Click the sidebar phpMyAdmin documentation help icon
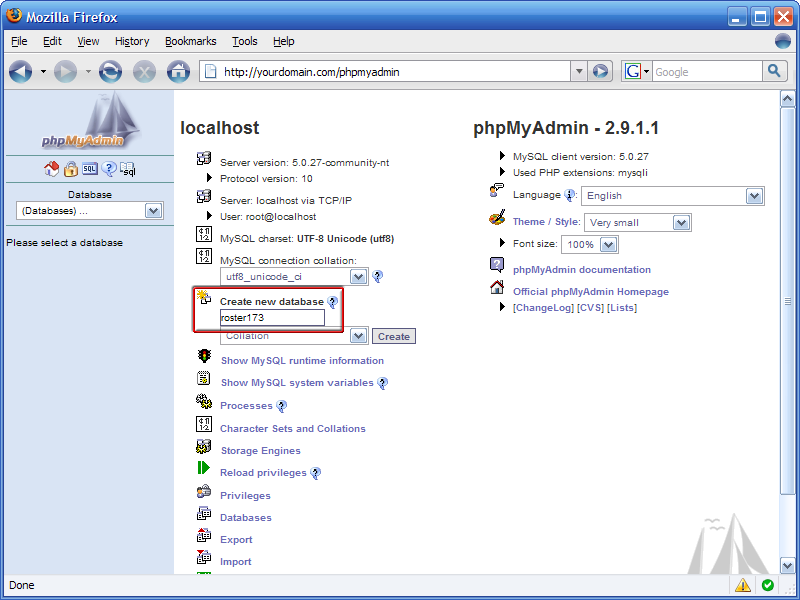Viewport: 800px width, 600px height. (x=109, y=169)
